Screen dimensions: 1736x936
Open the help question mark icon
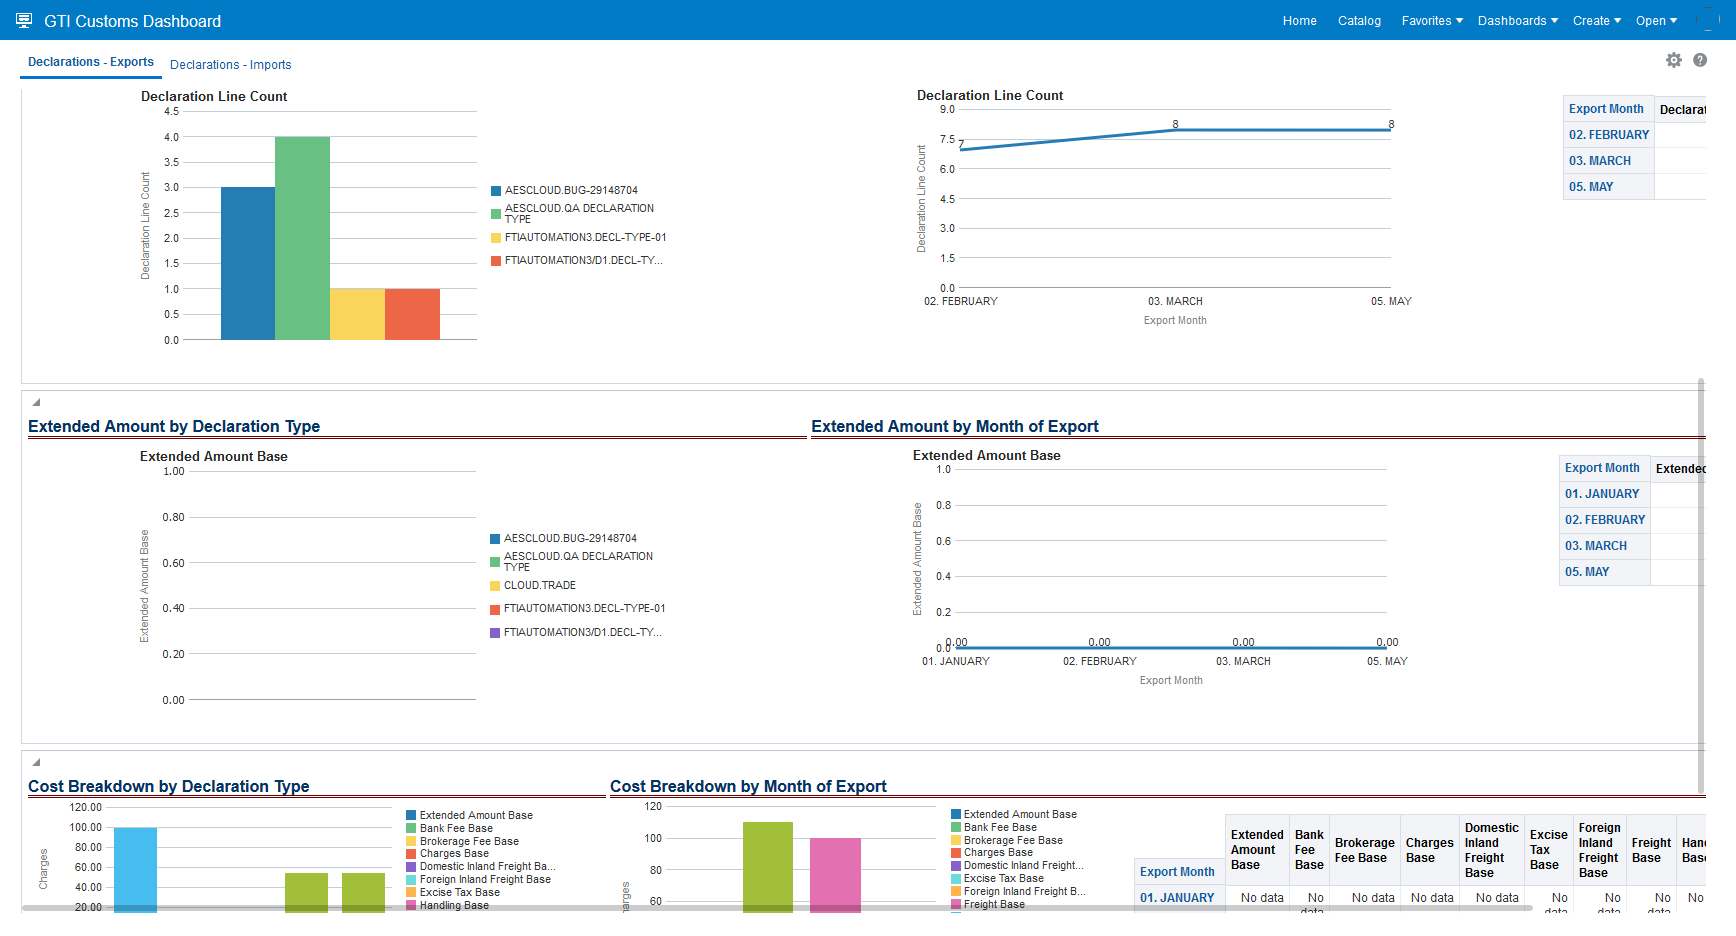click(x=1700, y=60)
